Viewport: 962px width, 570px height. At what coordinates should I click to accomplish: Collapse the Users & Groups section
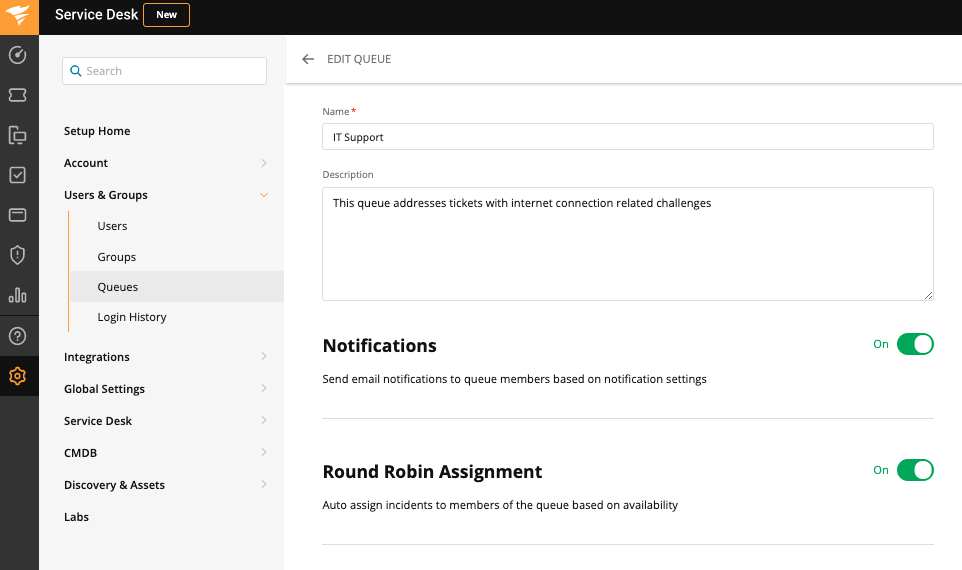coord(264,195)
